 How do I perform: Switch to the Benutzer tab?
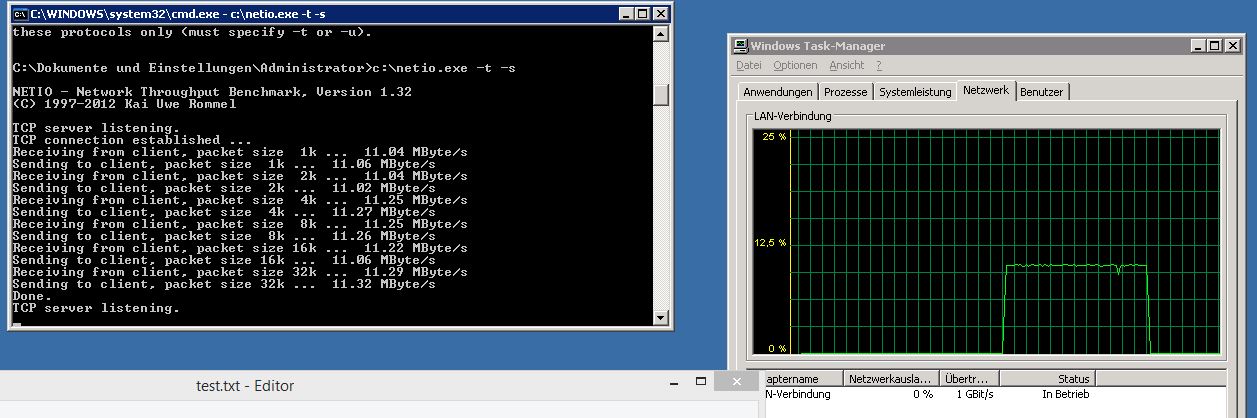1042,92
